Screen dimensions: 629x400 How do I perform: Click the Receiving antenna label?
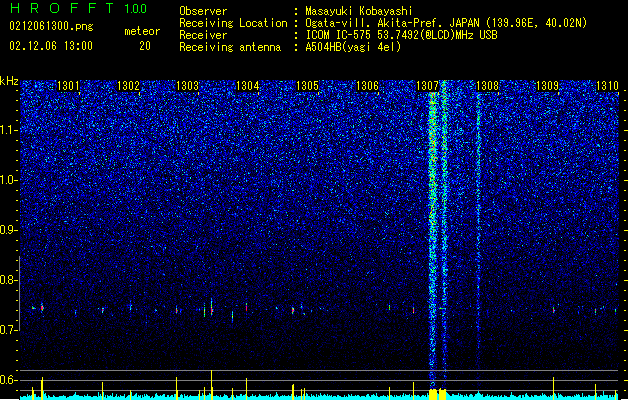(x=230, y=47)
